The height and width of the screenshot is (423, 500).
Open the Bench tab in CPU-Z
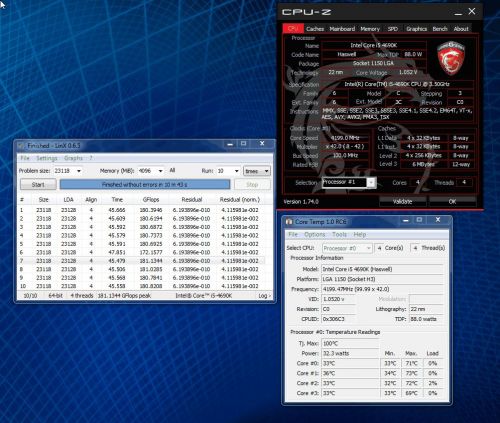coord(440,29)
